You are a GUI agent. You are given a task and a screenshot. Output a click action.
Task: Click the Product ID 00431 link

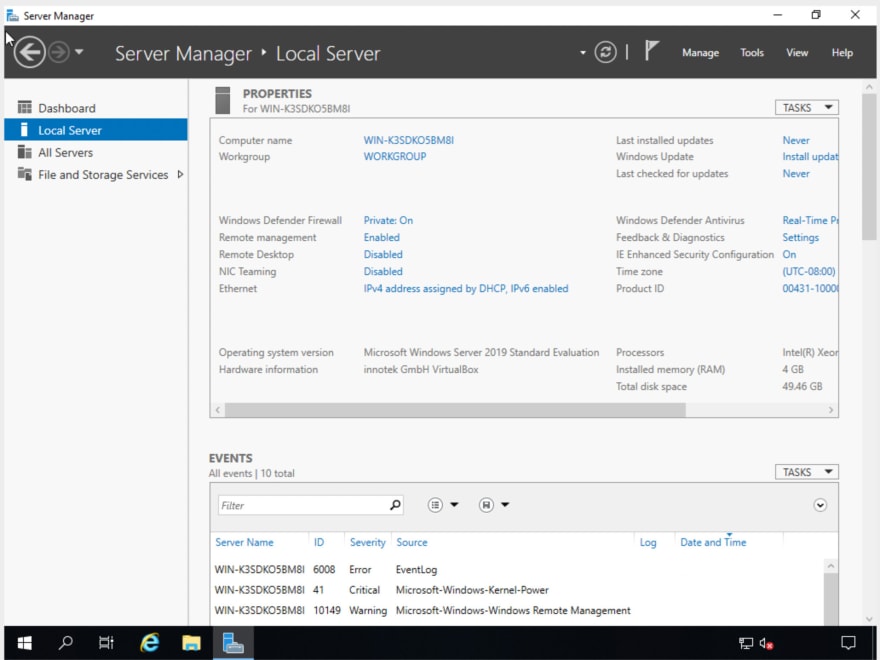pos(810,288)
